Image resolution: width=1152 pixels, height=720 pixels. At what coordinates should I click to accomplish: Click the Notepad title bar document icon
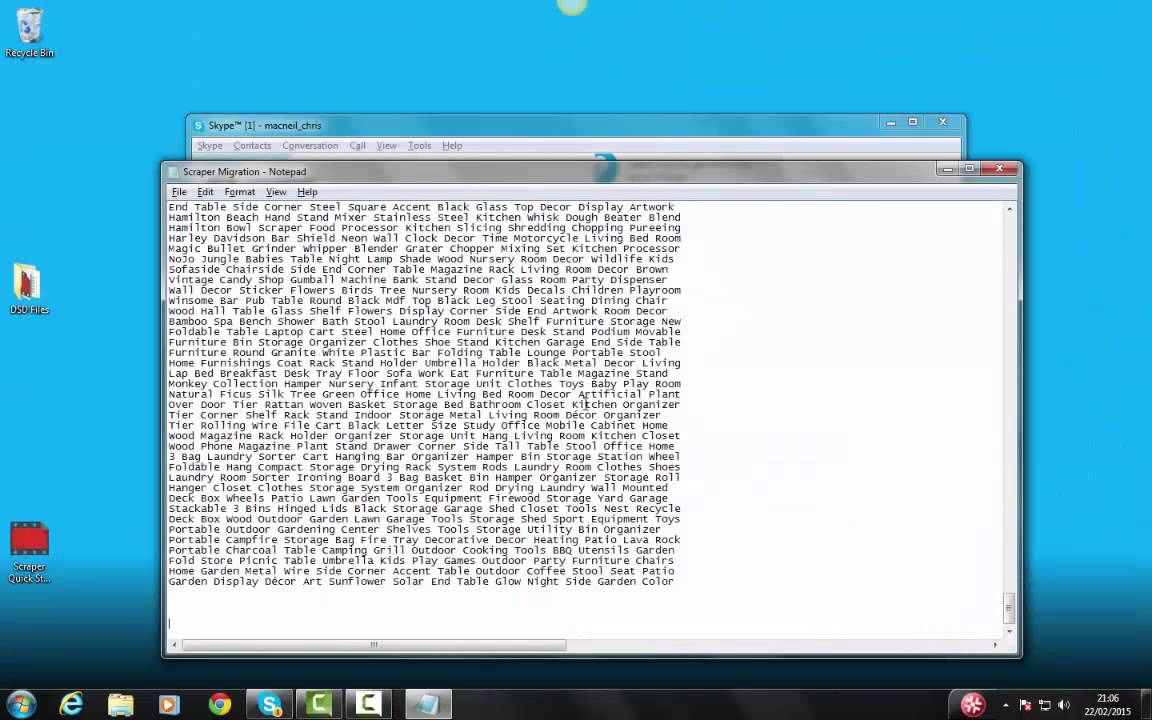173,172
